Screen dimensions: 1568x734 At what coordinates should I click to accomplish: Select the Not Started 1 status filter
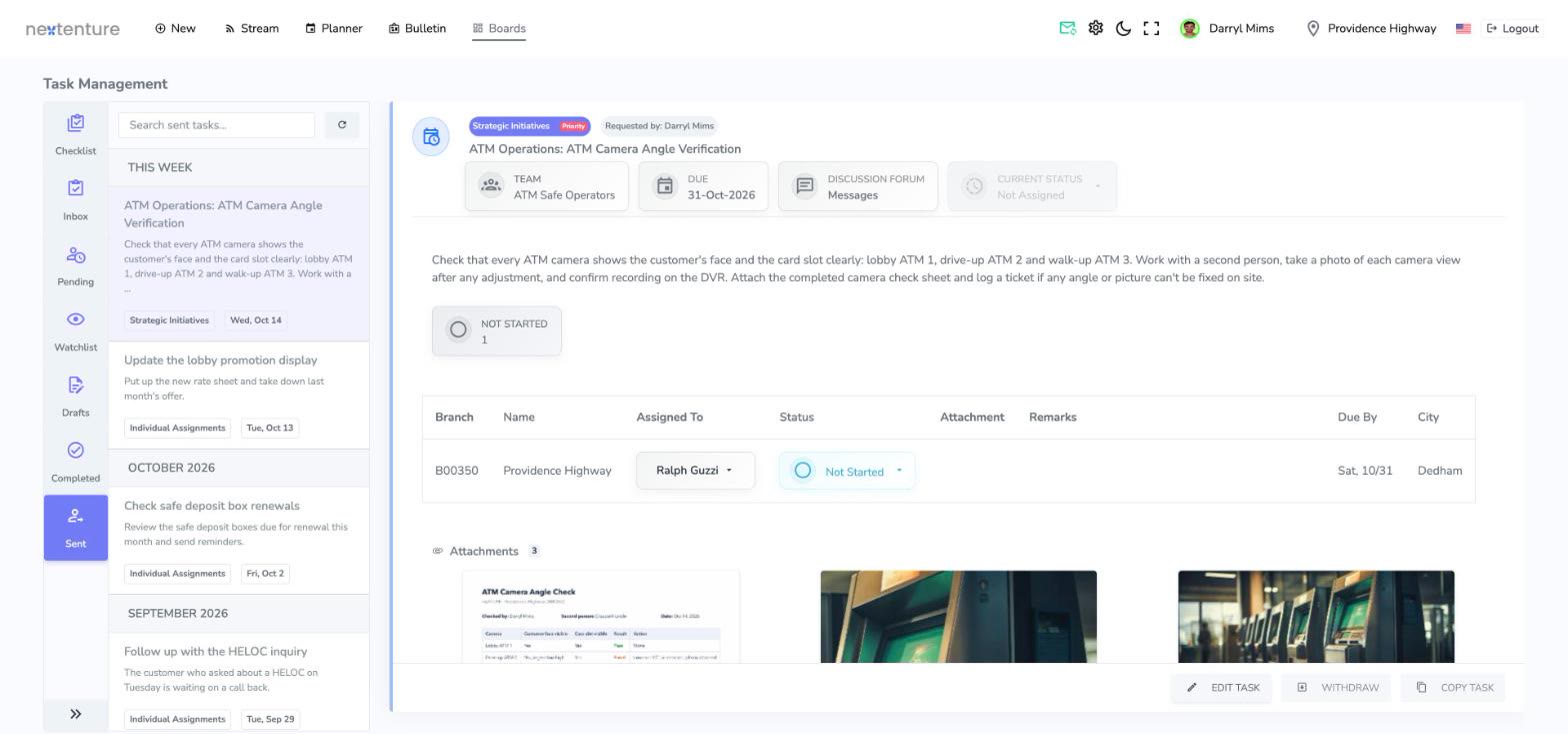tap(497, 331)
